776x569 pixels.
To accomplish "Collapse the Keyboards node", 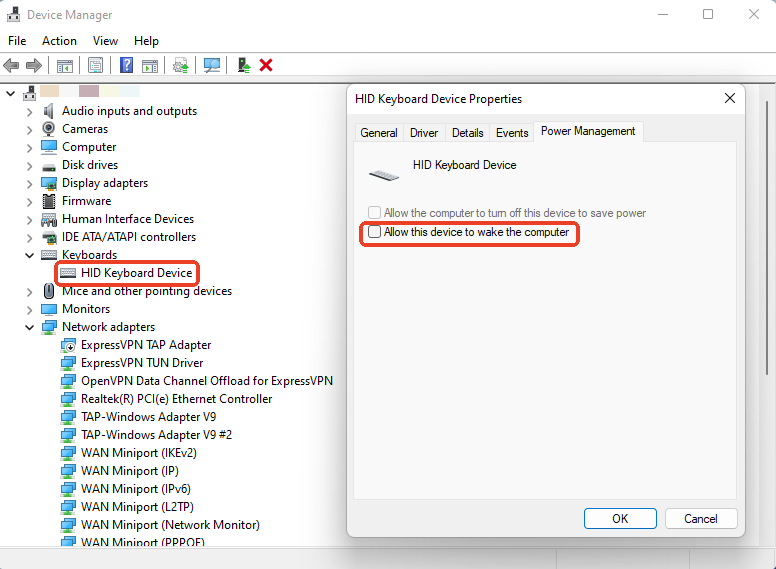I will pos(29,255).
